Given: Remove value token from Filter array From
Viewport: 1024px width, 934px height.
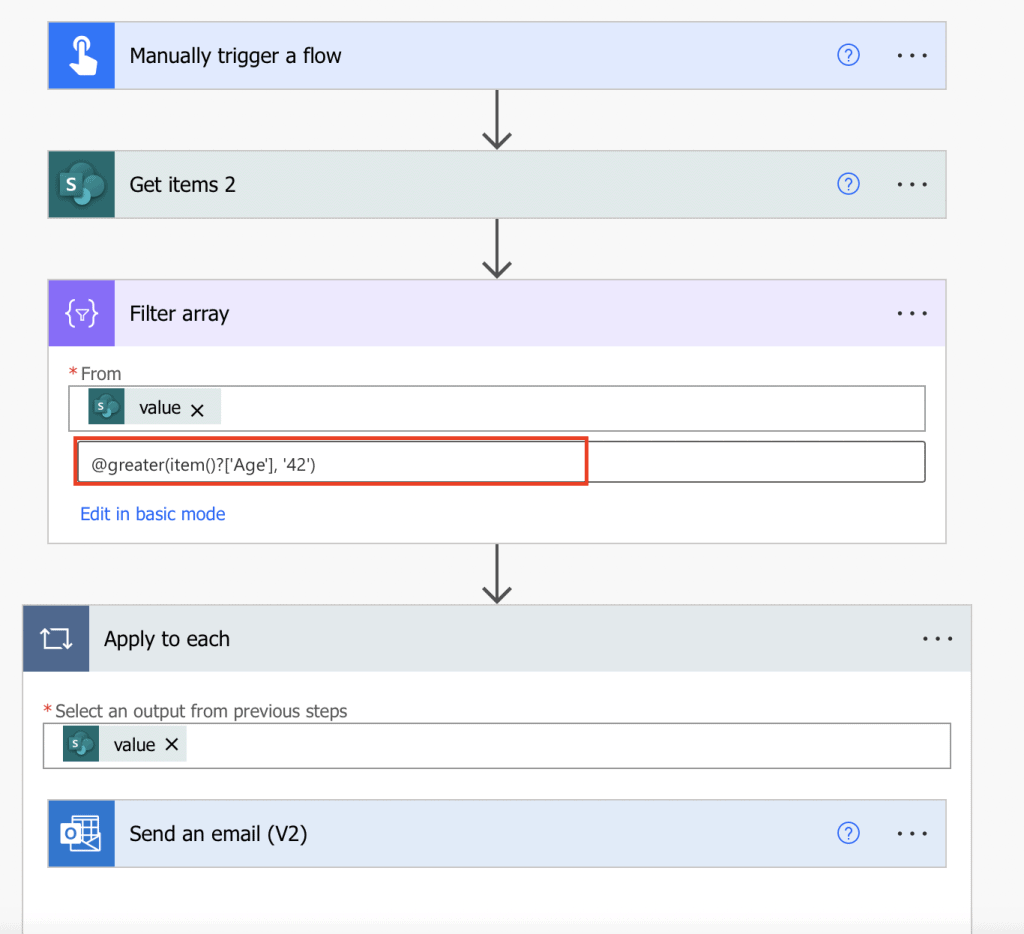Looking at the screenshot, I should click(197, 410).
